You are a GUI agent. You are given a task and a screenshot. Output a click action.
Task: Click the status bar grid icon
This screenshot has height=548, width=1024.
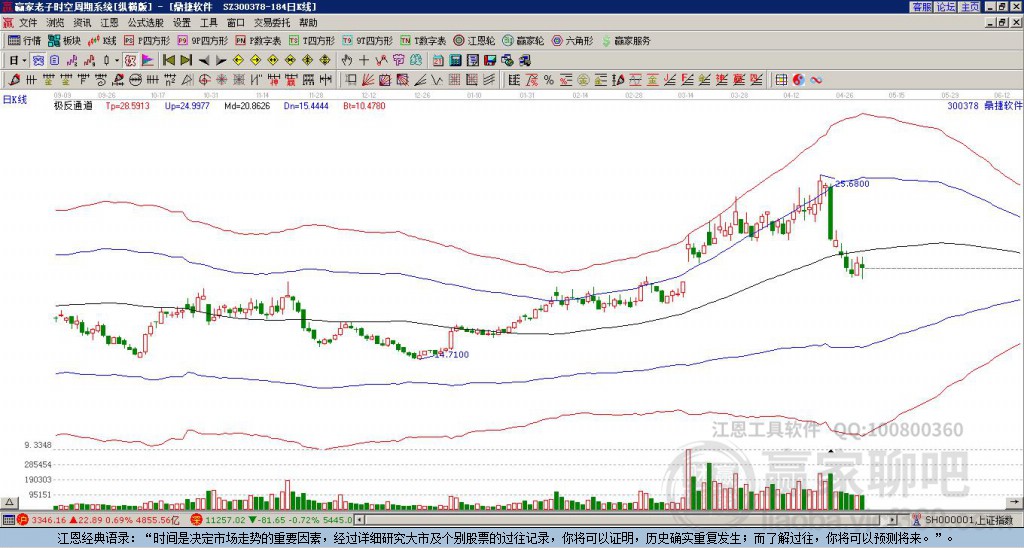click(8, 520)
